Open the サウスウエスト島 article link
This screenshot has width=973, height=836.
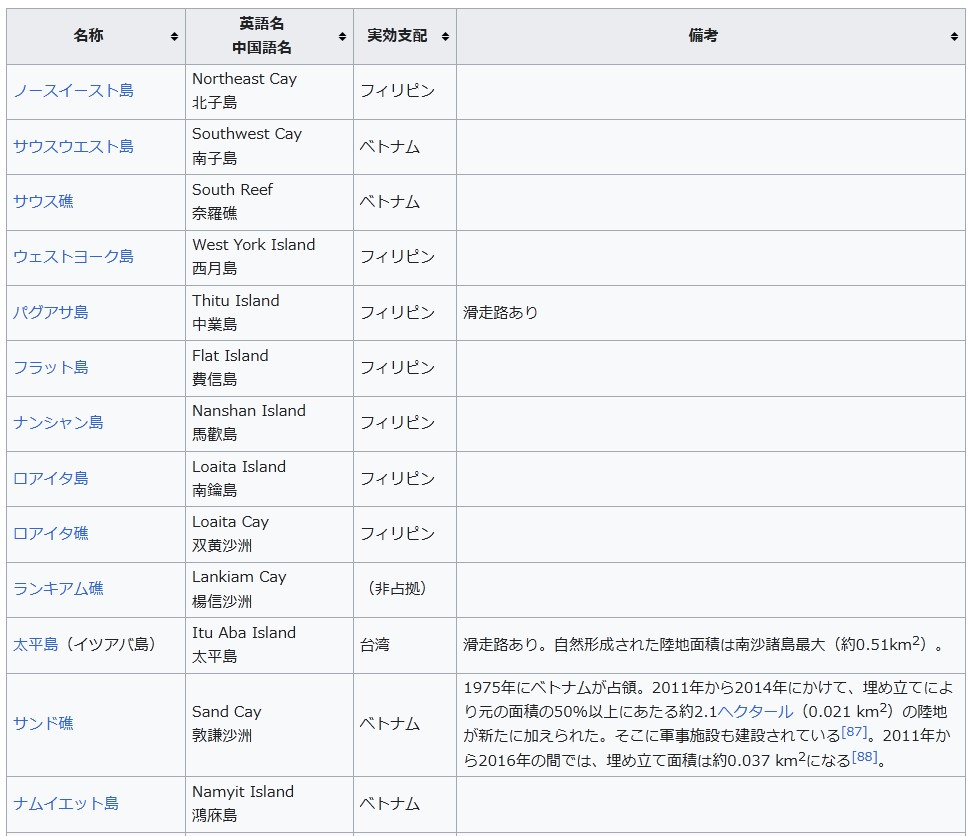(x=73, y=146)
